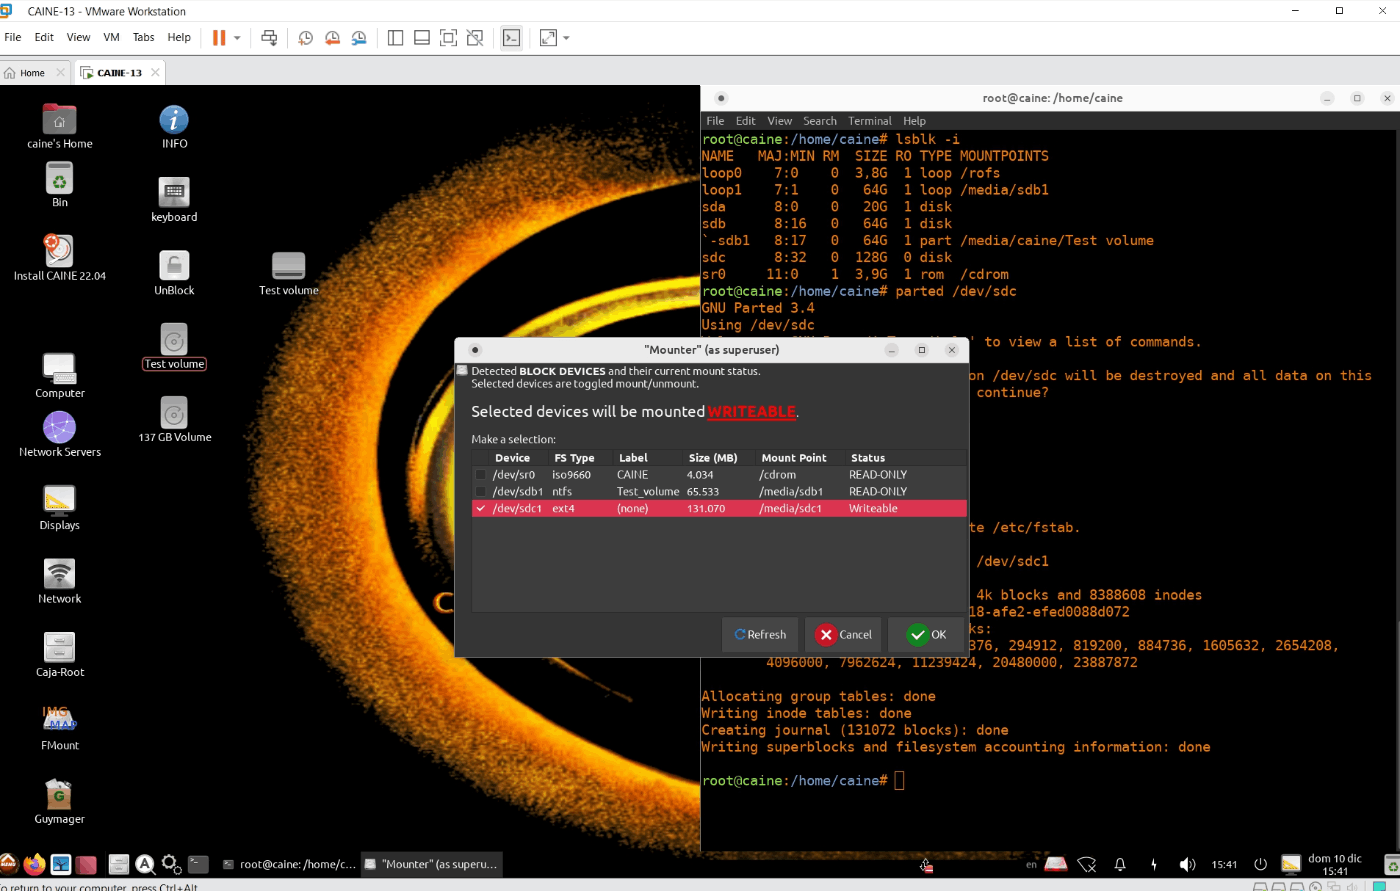Toggle the VMware library sidebar icon
Viewport: 1400px width, 891px height.
pyautogui.click(x=395, y=38)
